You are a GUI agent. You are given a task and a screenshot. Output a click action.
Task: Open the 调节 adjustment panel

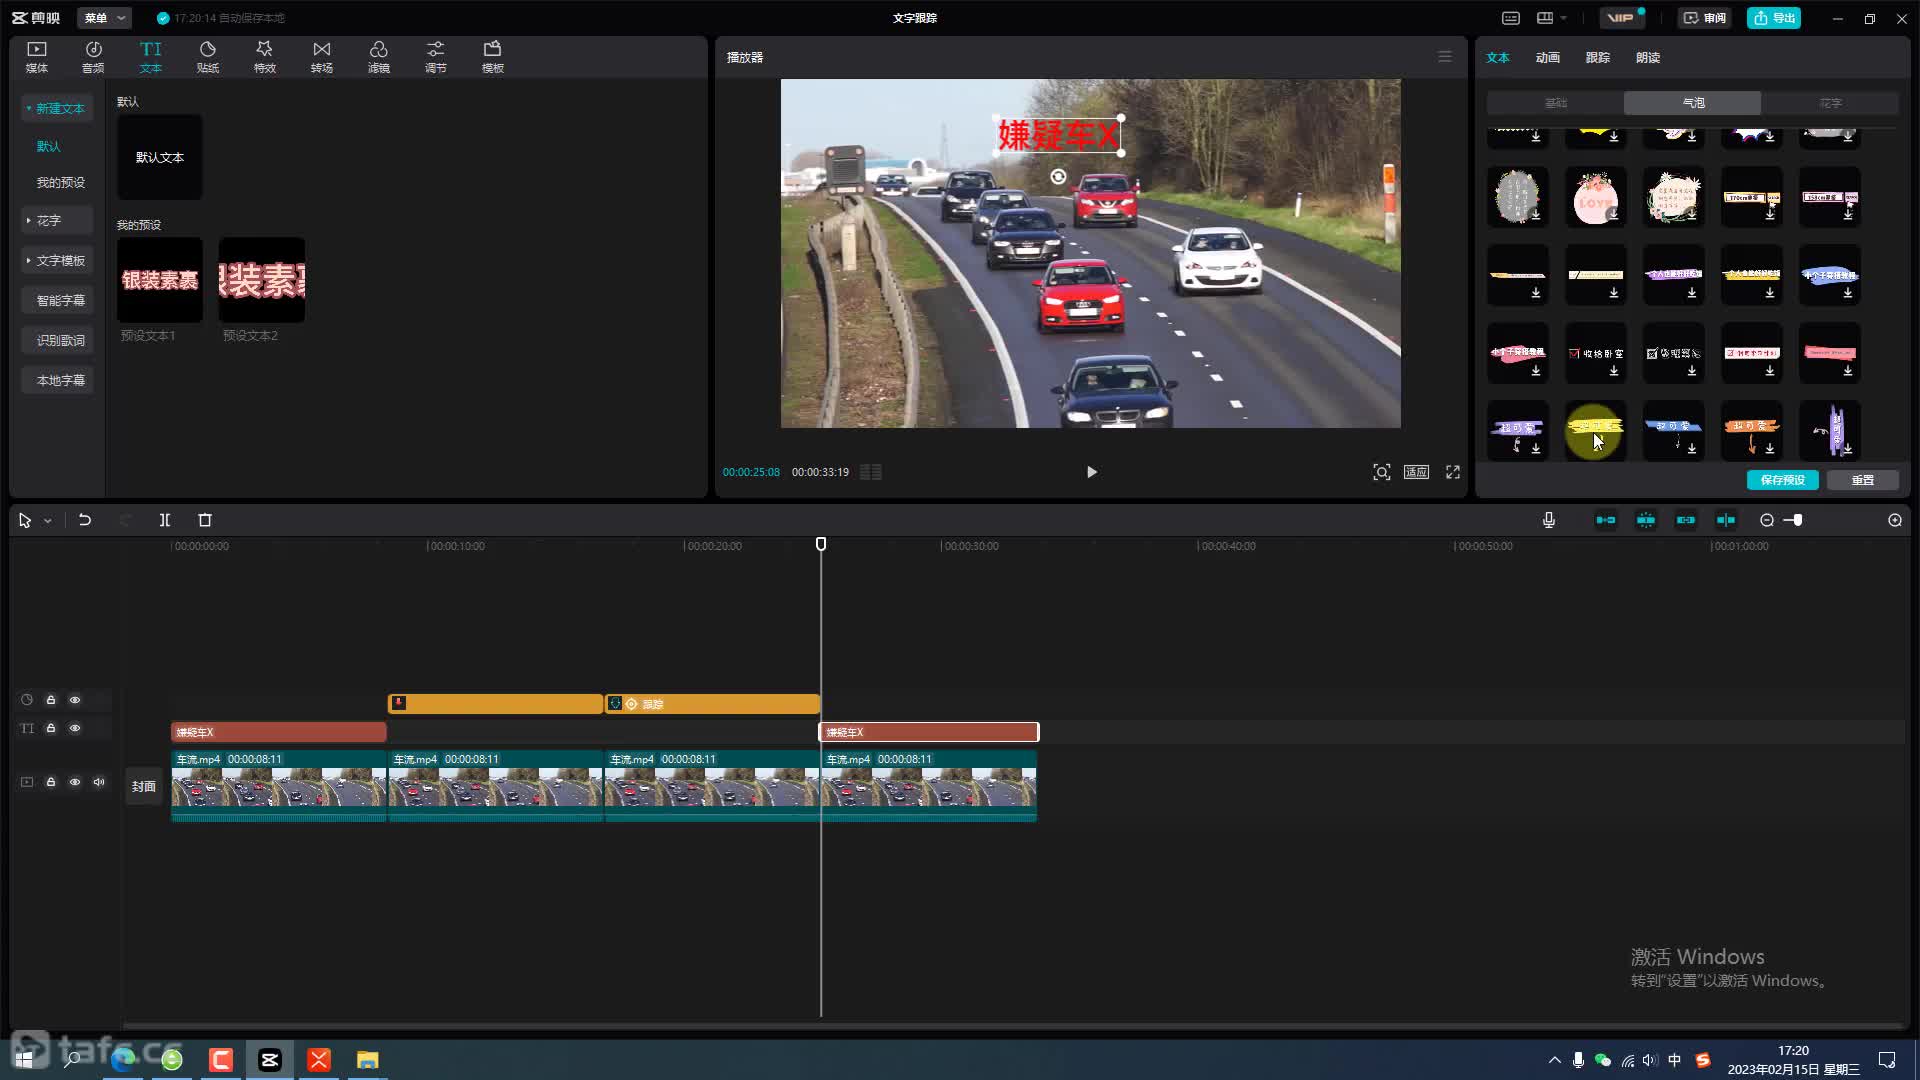click(x=436, y=57)
